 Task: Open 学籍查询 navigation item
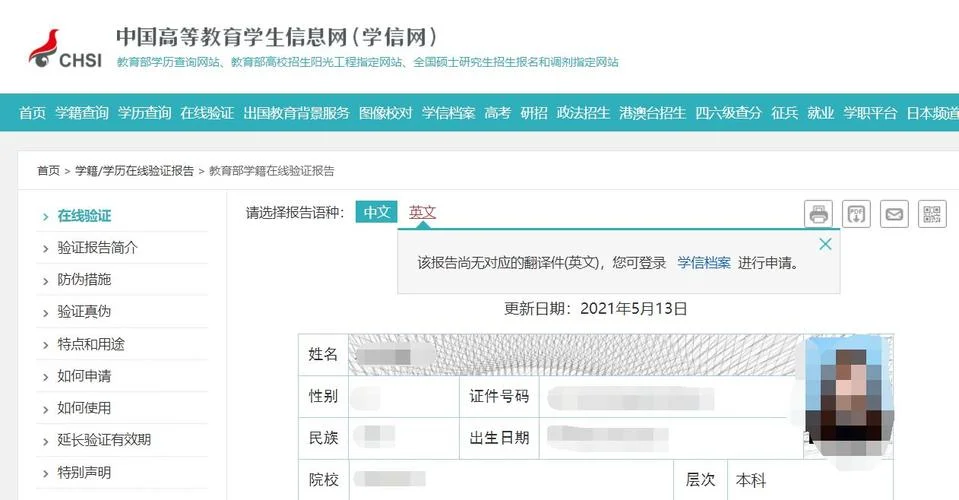click(x=82, y=113)
